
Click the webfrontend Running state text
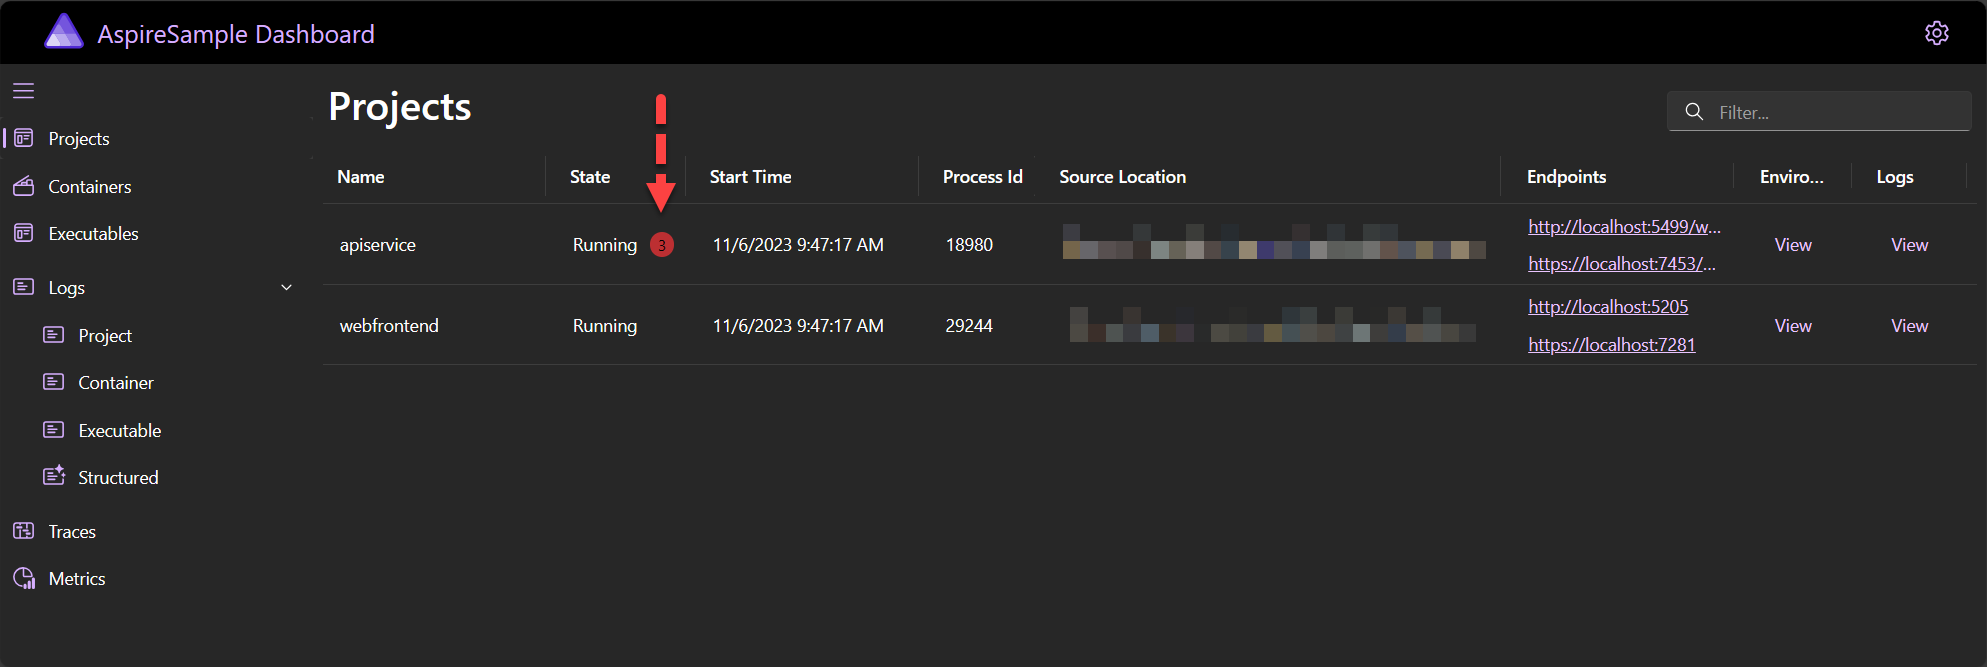coord(605,326)
